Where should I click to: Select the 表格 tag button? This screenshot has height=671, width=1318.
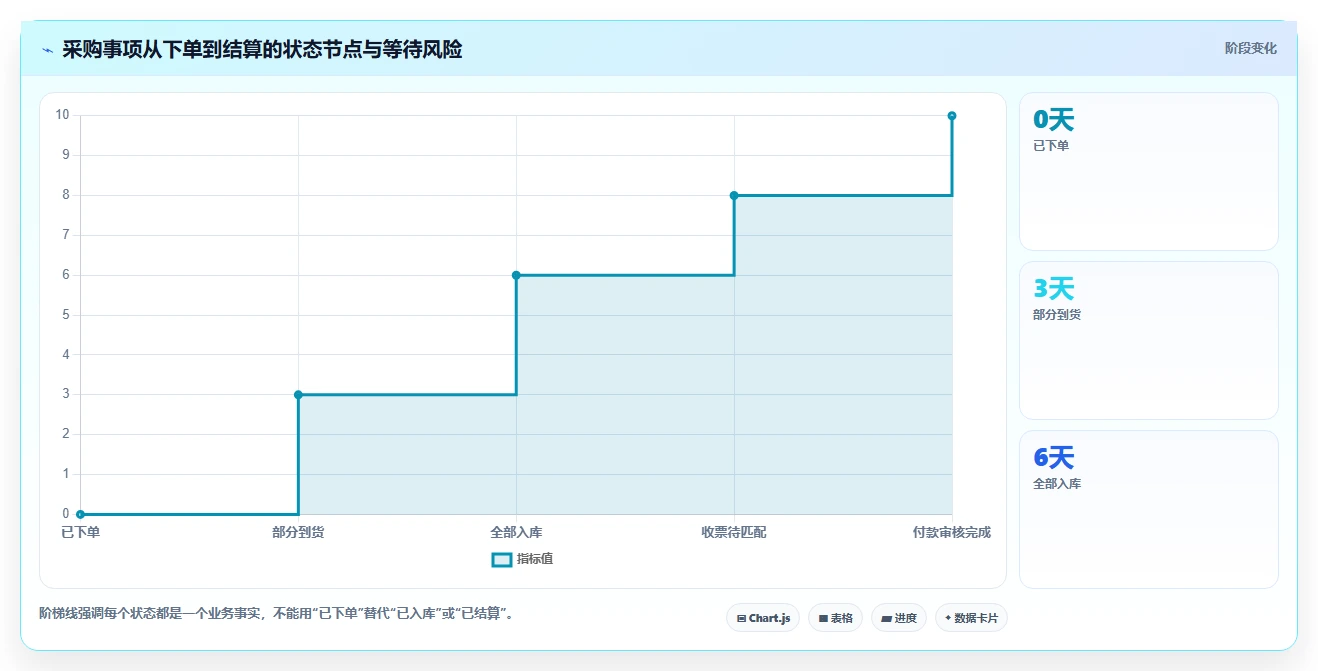pyautogui.click(x=835, y=618)
